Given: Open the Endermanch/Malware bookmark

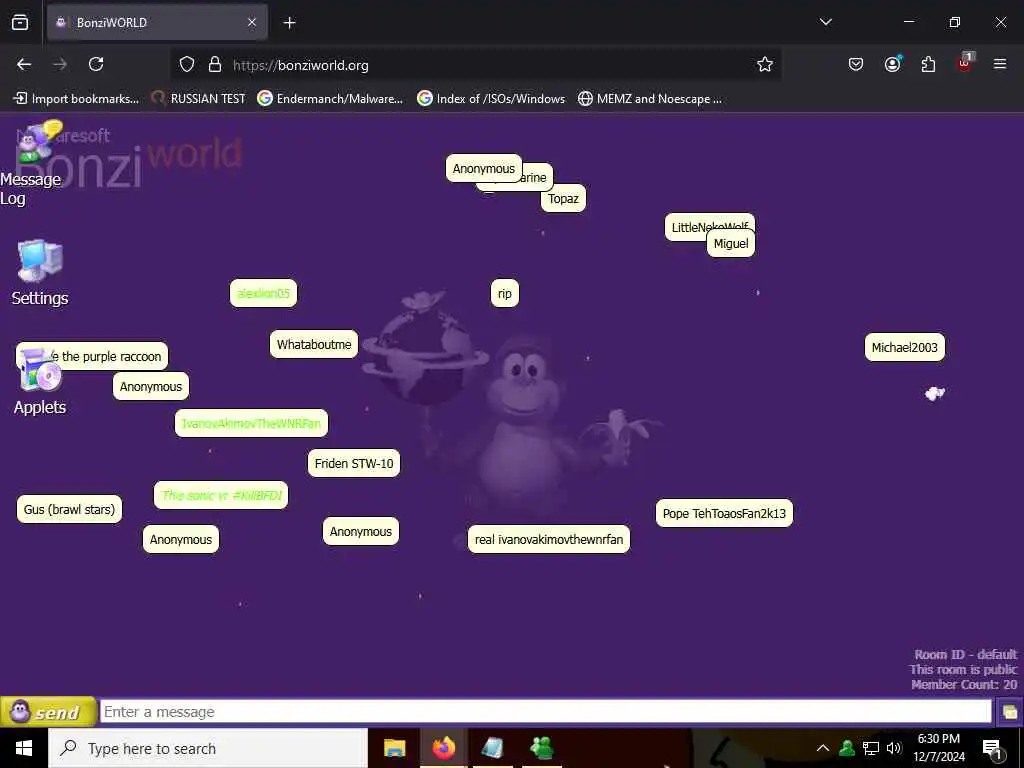Looking at the screenshot, I should click(330, 99).
